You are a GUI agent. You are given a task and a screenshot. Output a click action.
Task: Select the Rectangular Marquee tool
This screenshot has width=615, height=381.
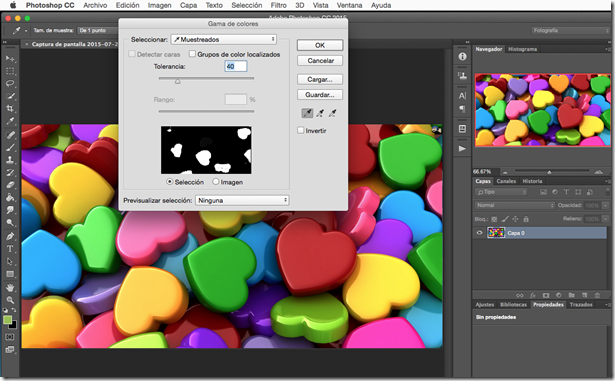pyautogui.click(x=10, y=71)
